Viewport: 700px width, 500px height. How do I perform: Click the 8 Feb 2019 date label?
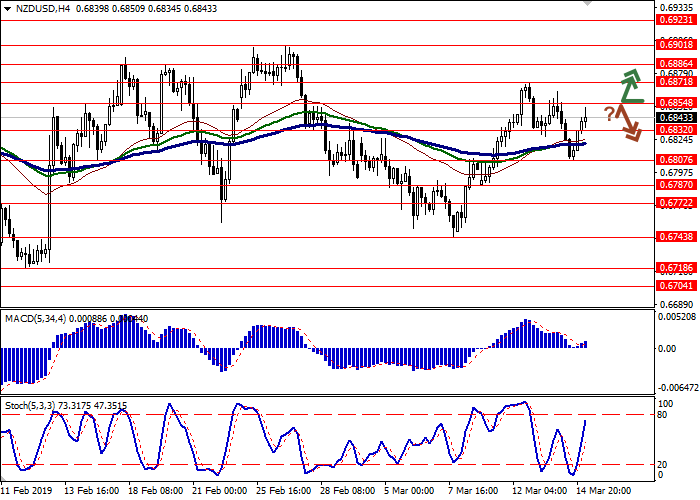24,491
